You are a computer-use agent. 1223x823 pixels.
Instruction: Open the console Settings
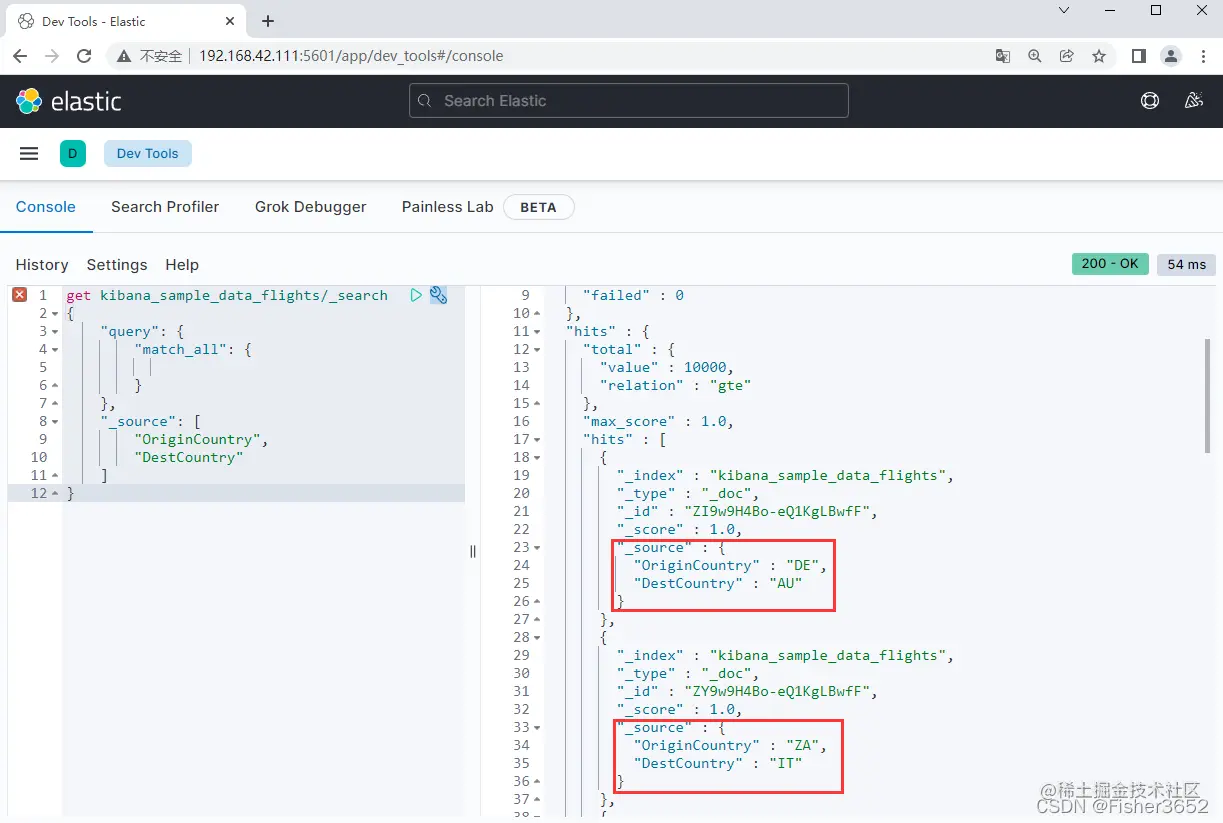117,265
